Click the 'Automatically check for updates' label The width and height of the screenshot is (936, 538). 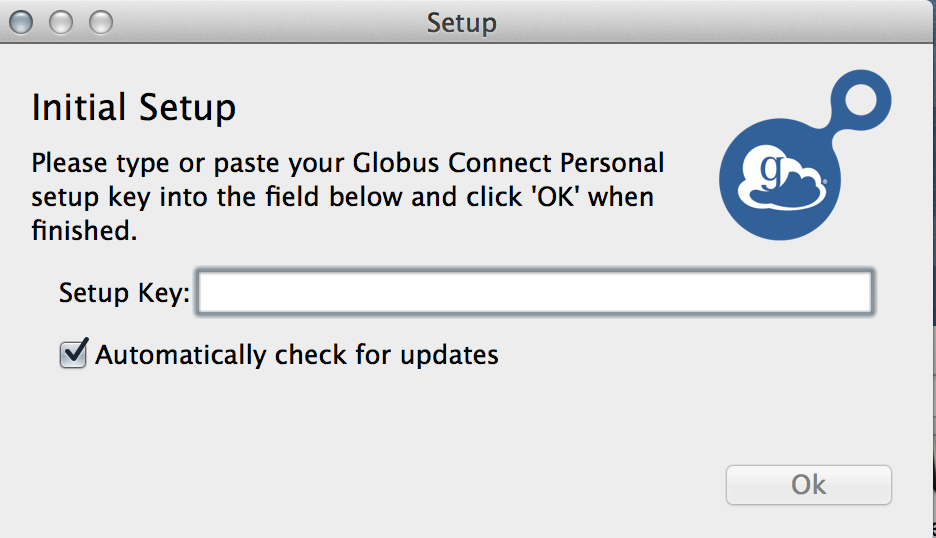tap(297, 354)
